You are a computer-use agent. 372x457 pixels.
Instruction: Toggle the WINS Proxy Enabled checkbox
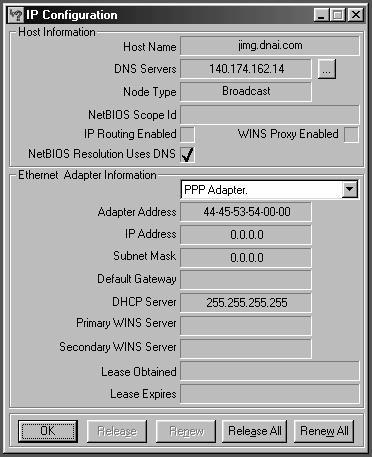tap(351, 134)
